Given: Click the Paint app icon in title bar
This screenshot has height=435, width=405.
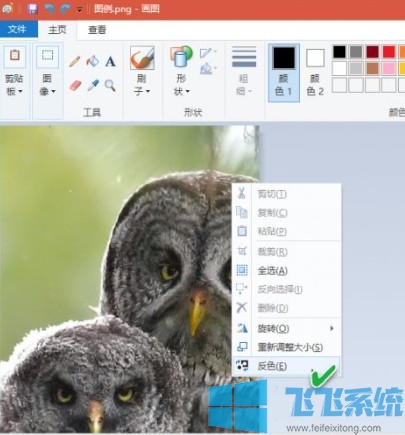Looking at the screenshot, I should point(7,8).
